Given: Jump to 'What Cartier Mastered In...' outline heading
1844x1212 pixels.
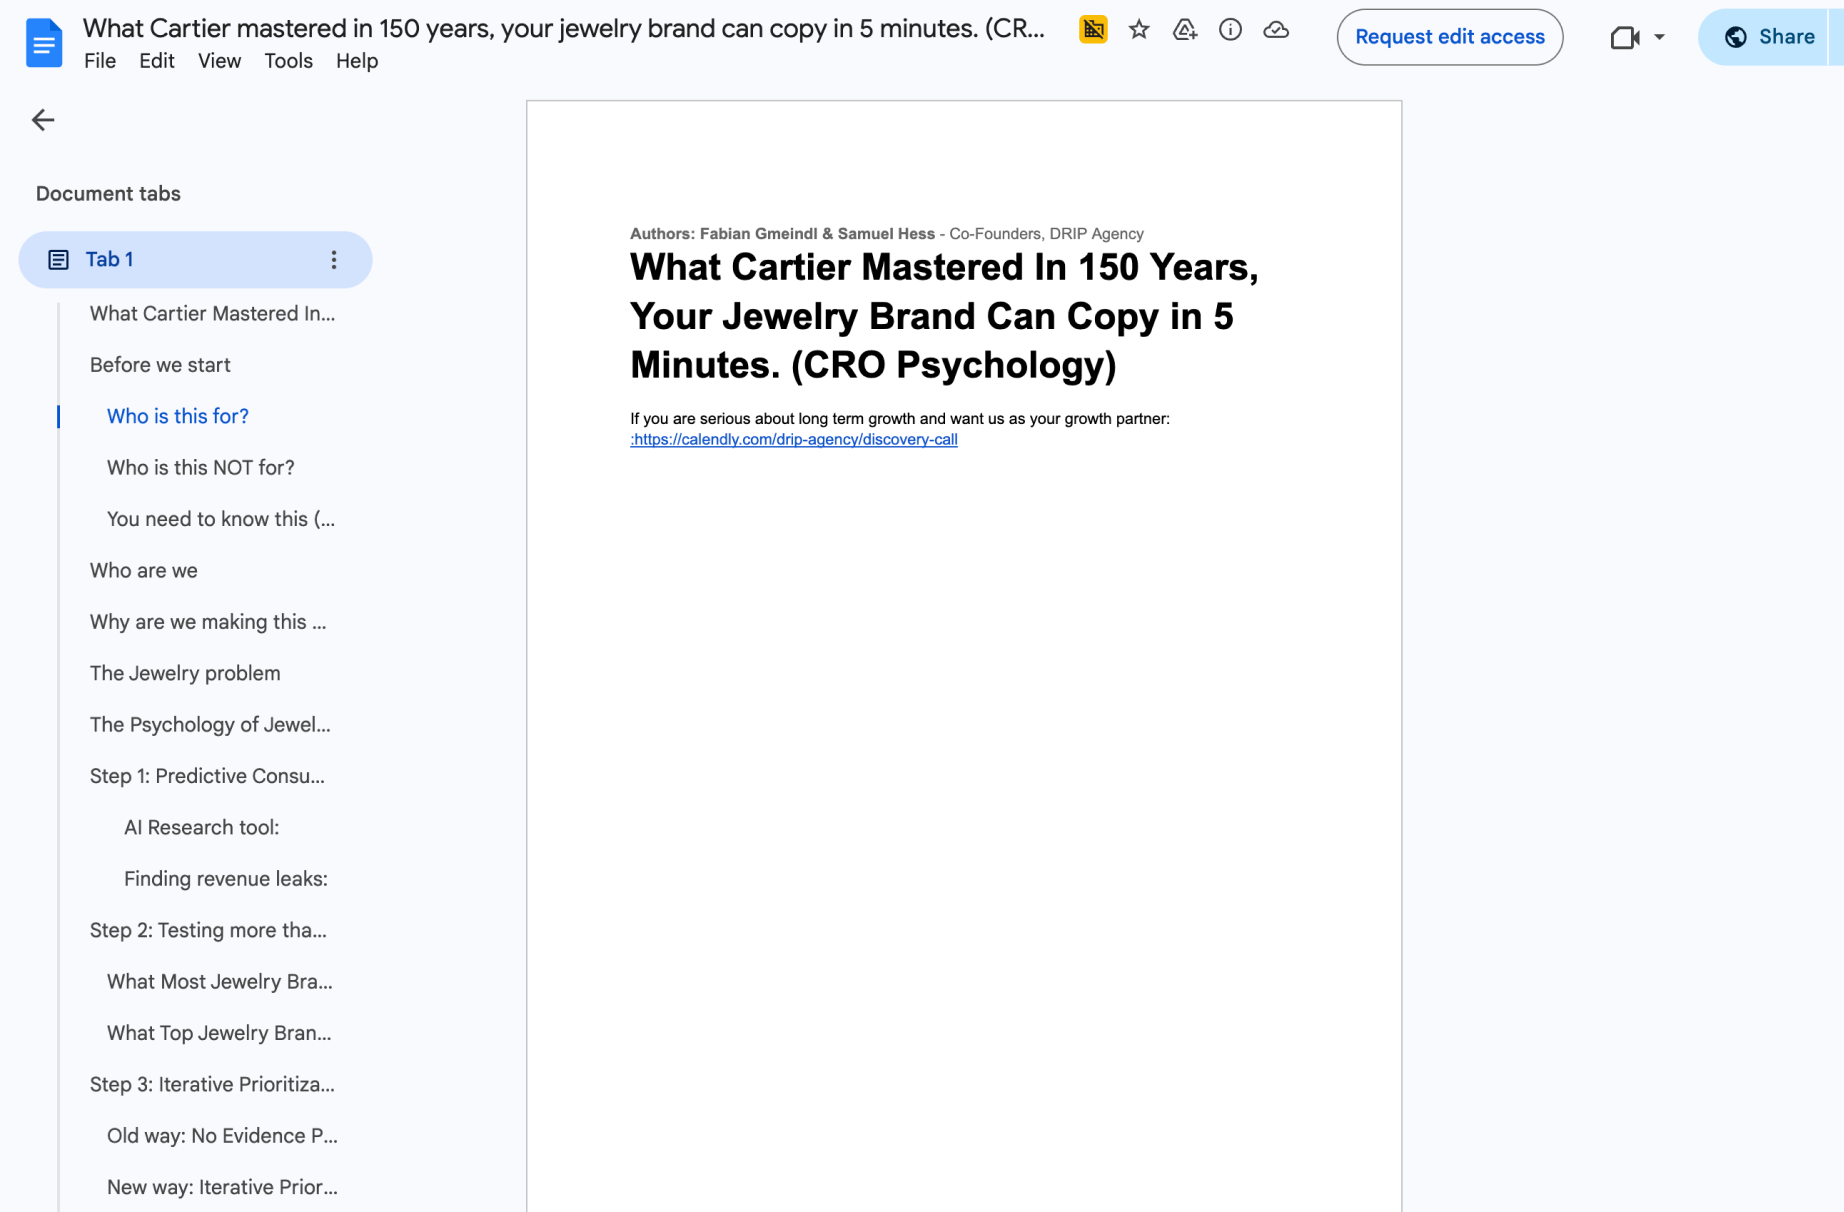Looking at the screenshot, I should pos(213,314).
